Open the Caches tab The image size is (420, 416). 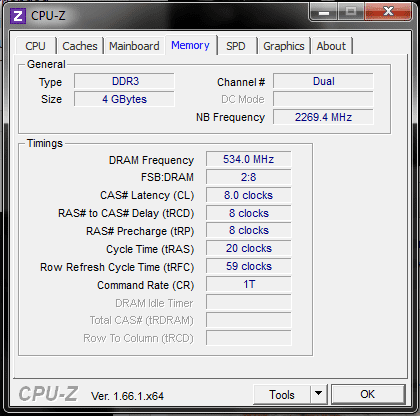click(80, 46)
